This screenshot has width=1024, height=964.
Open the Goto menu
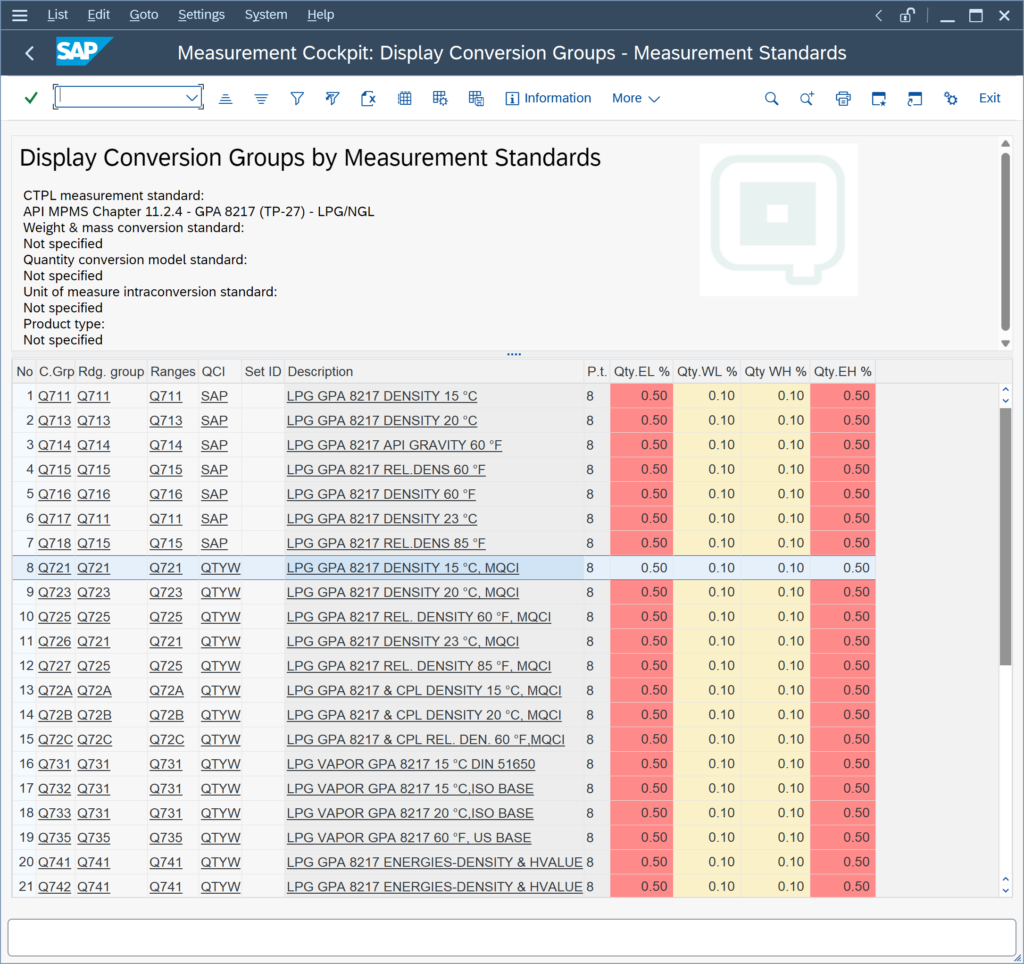(x=144, y=14)
